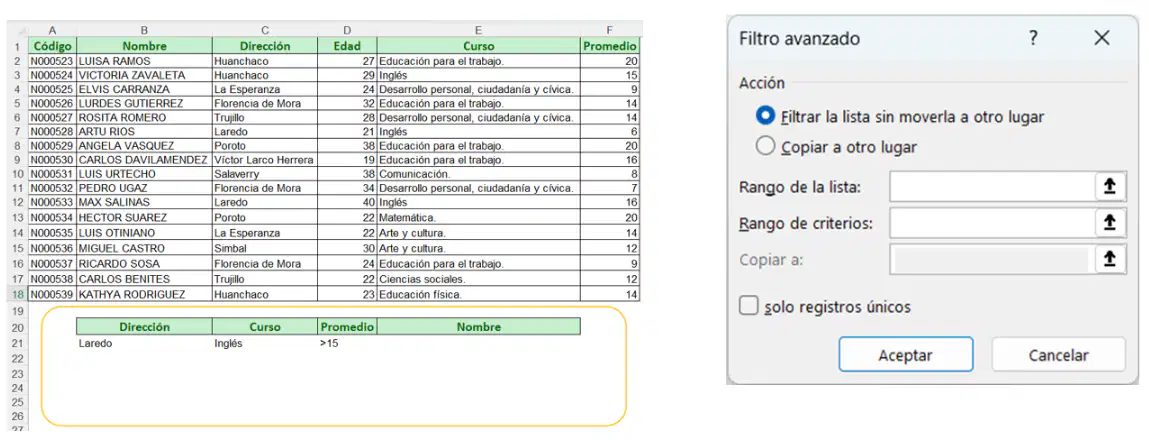The image size is (1149, 440).
Task: Focus the Rango de criterios field
Action: 992,222
